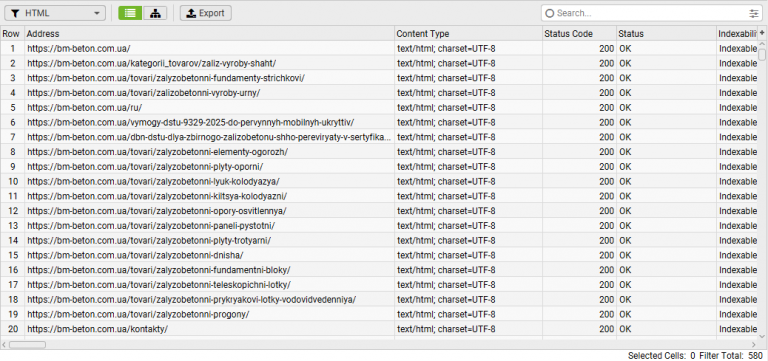The image size is (768, 361).
Task: Click the Selected Cells: 0 status text
Action: click(661, 355)
